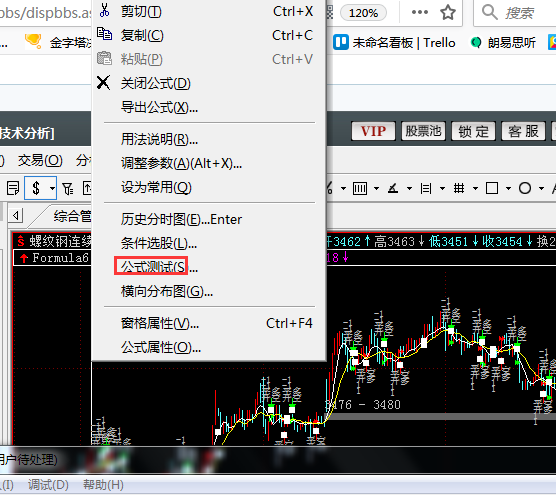Select 关闭公式(D) menu entry
This screenshot has height=495, width=556.
(x=209, y=83)
